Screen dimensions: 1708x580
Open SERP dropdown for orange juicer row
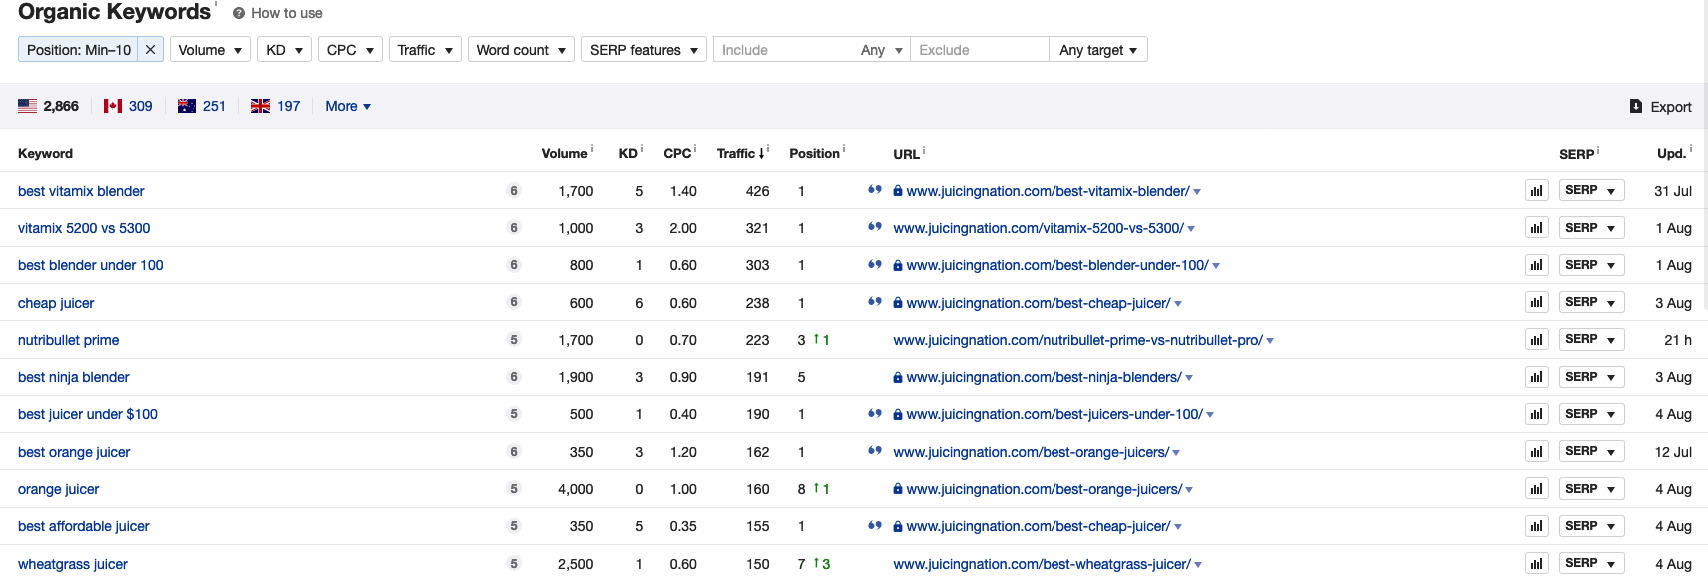1591,489
